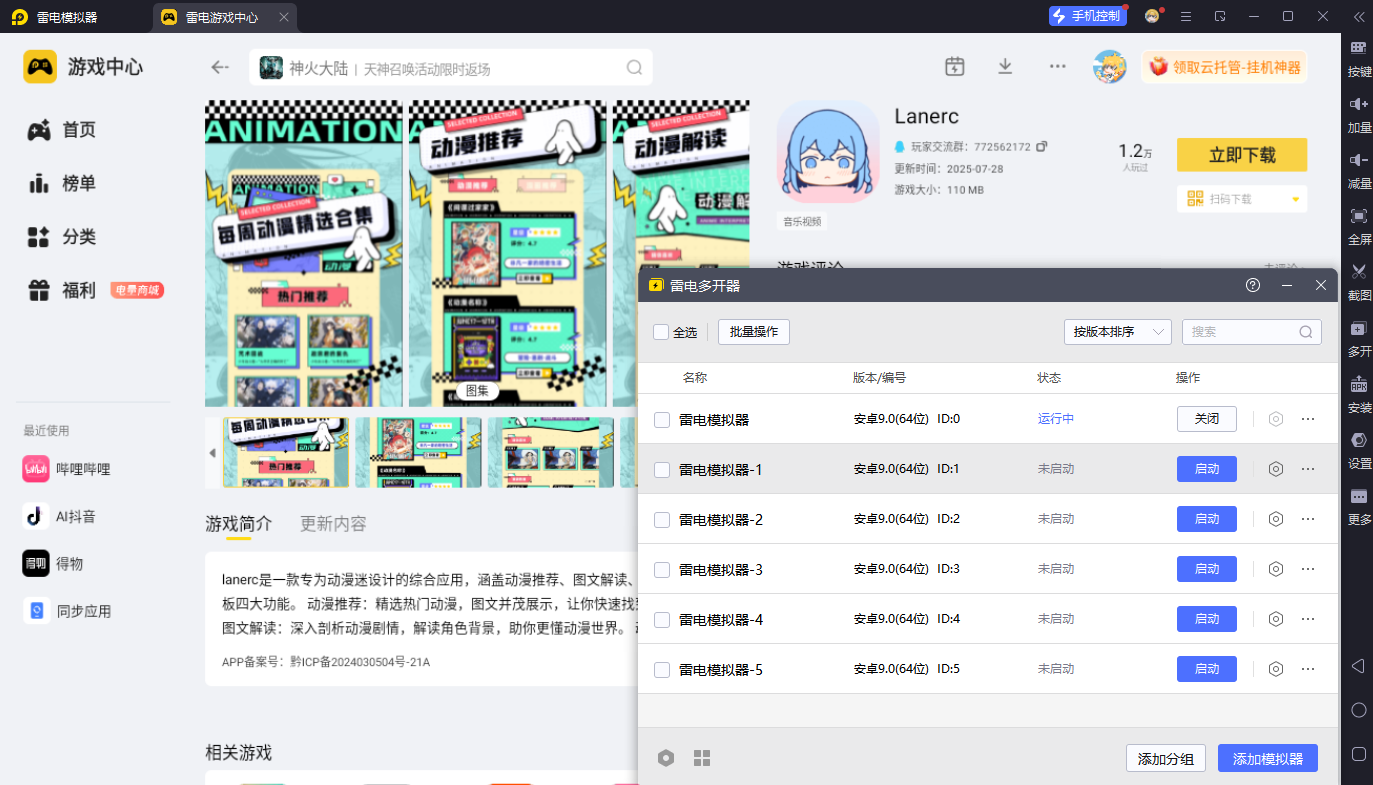Open settings icon for 雷电模拟器-1

pyautogui.click(x=1275, y=469)
